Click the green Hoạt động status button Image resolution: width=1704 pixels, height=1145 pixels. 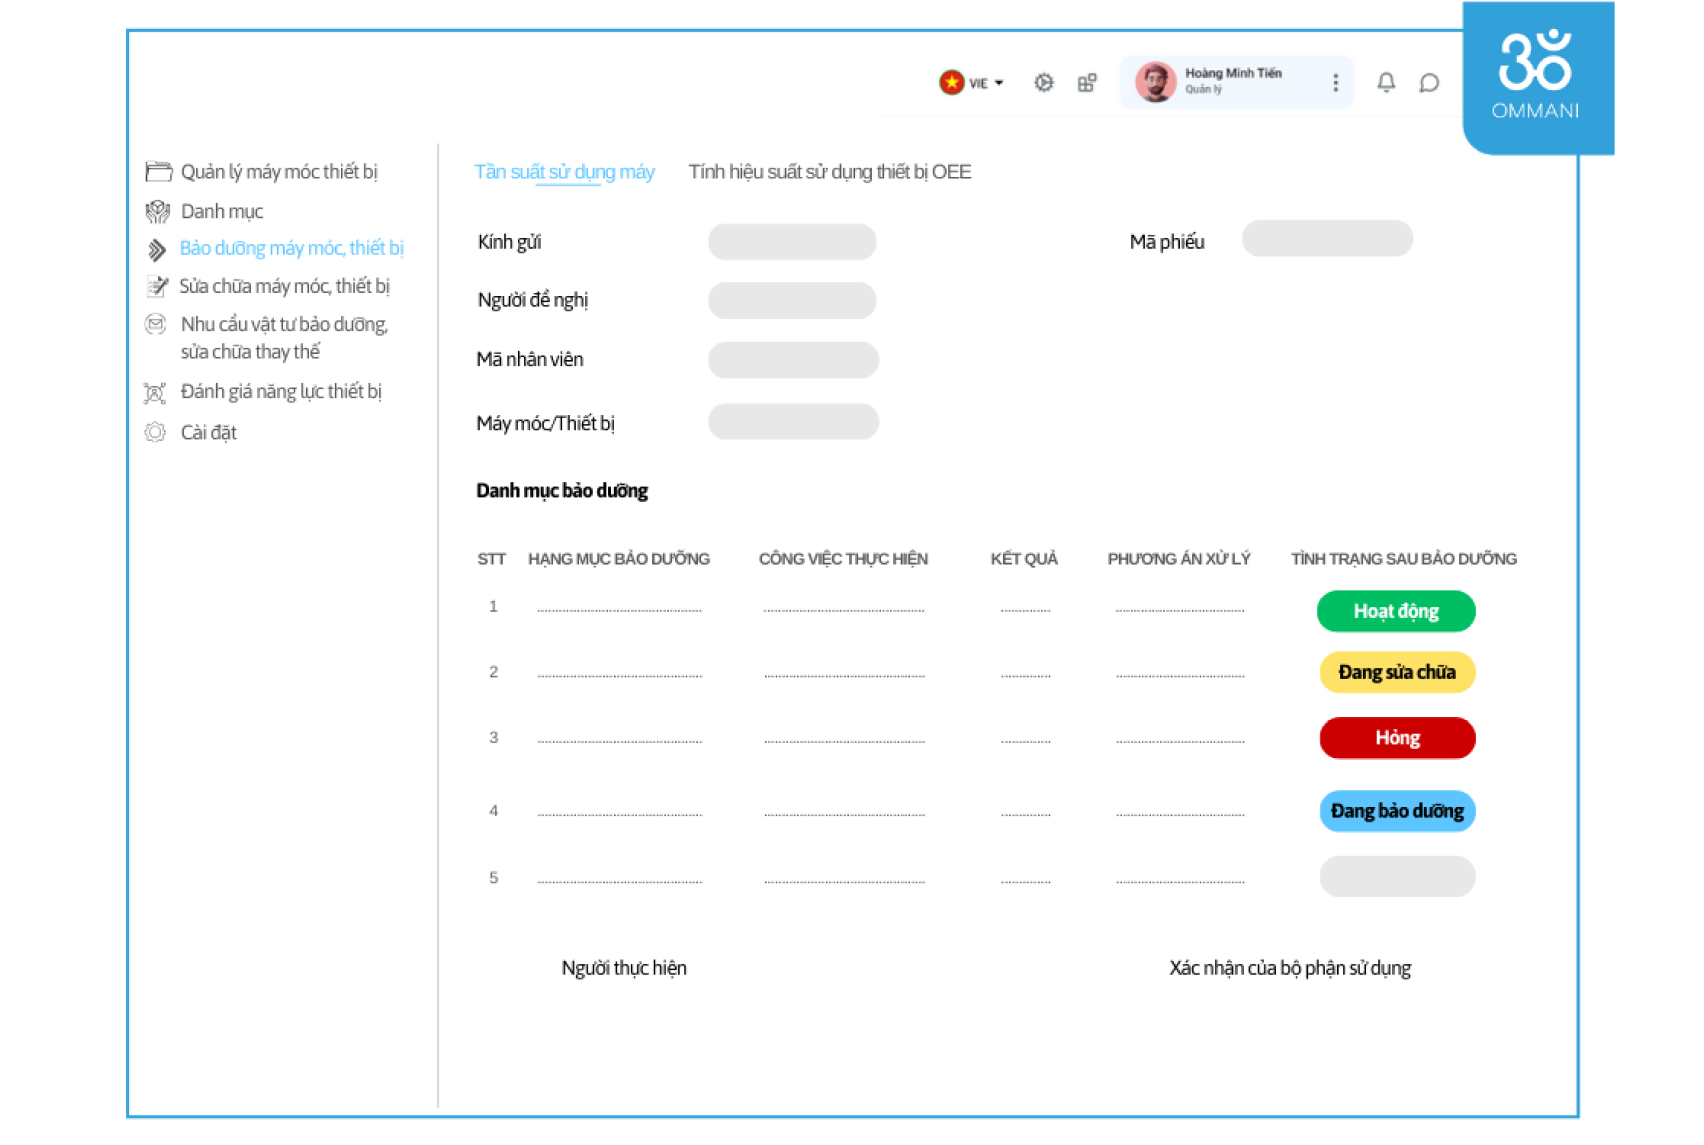pos(1395,611)
